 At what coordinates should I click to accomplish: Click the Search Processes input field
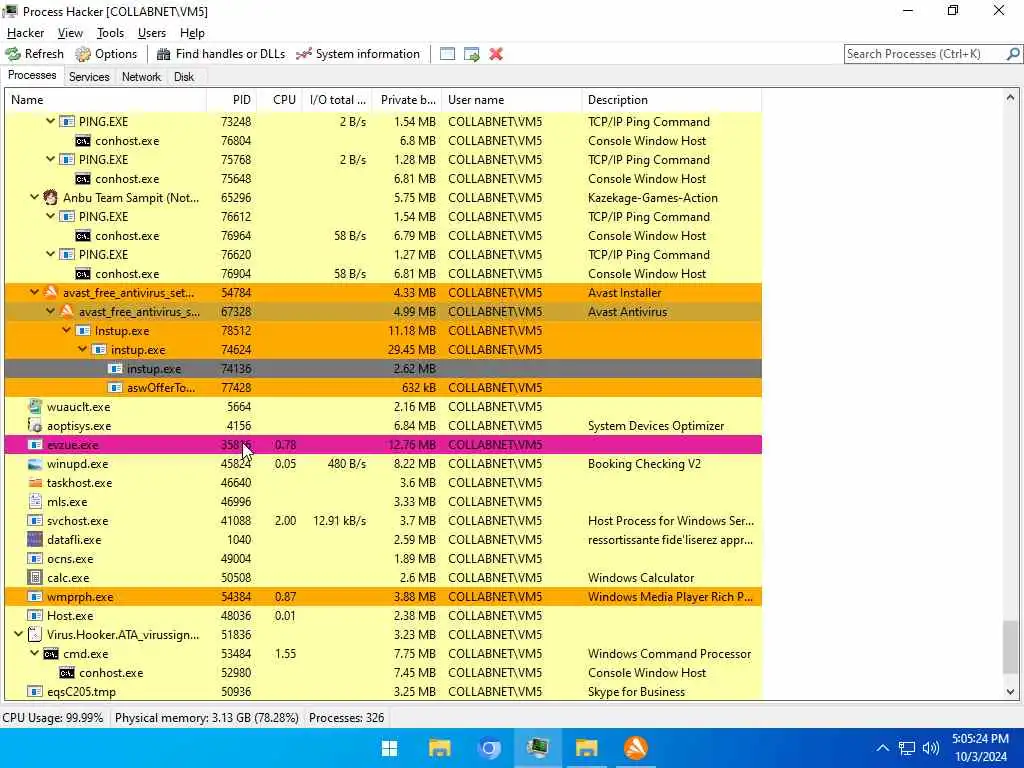click(925, 54)
